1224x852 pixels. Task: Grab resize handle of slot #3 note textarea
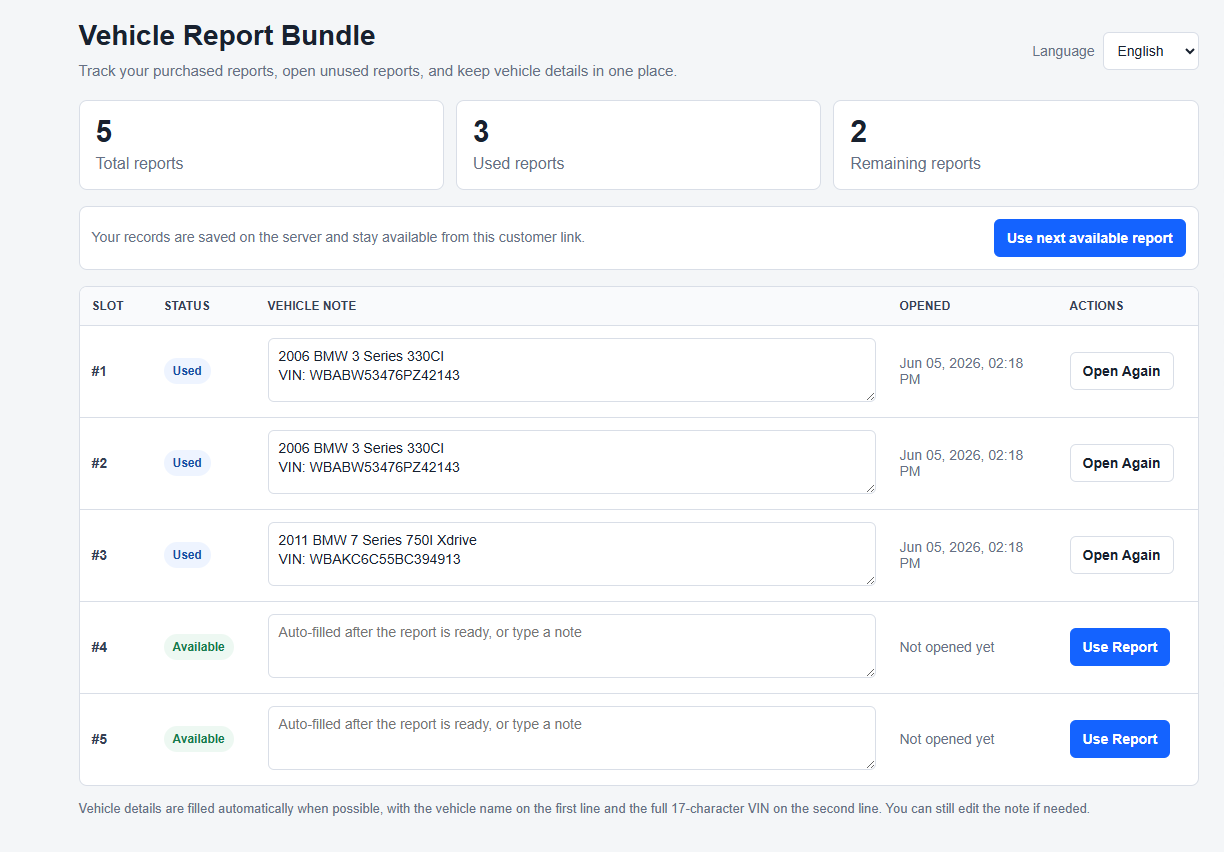(869, 579)
